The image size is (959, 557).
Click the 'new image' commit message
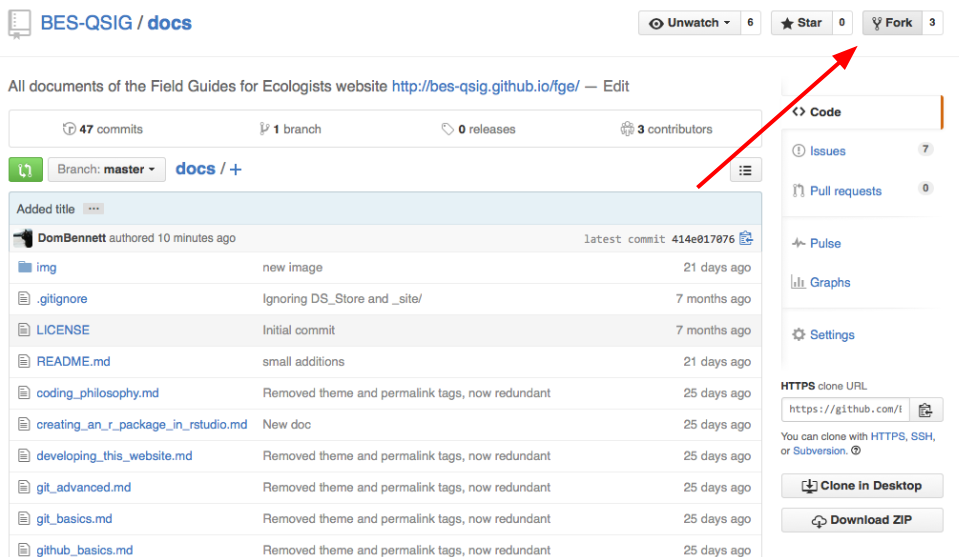point(292,267)
